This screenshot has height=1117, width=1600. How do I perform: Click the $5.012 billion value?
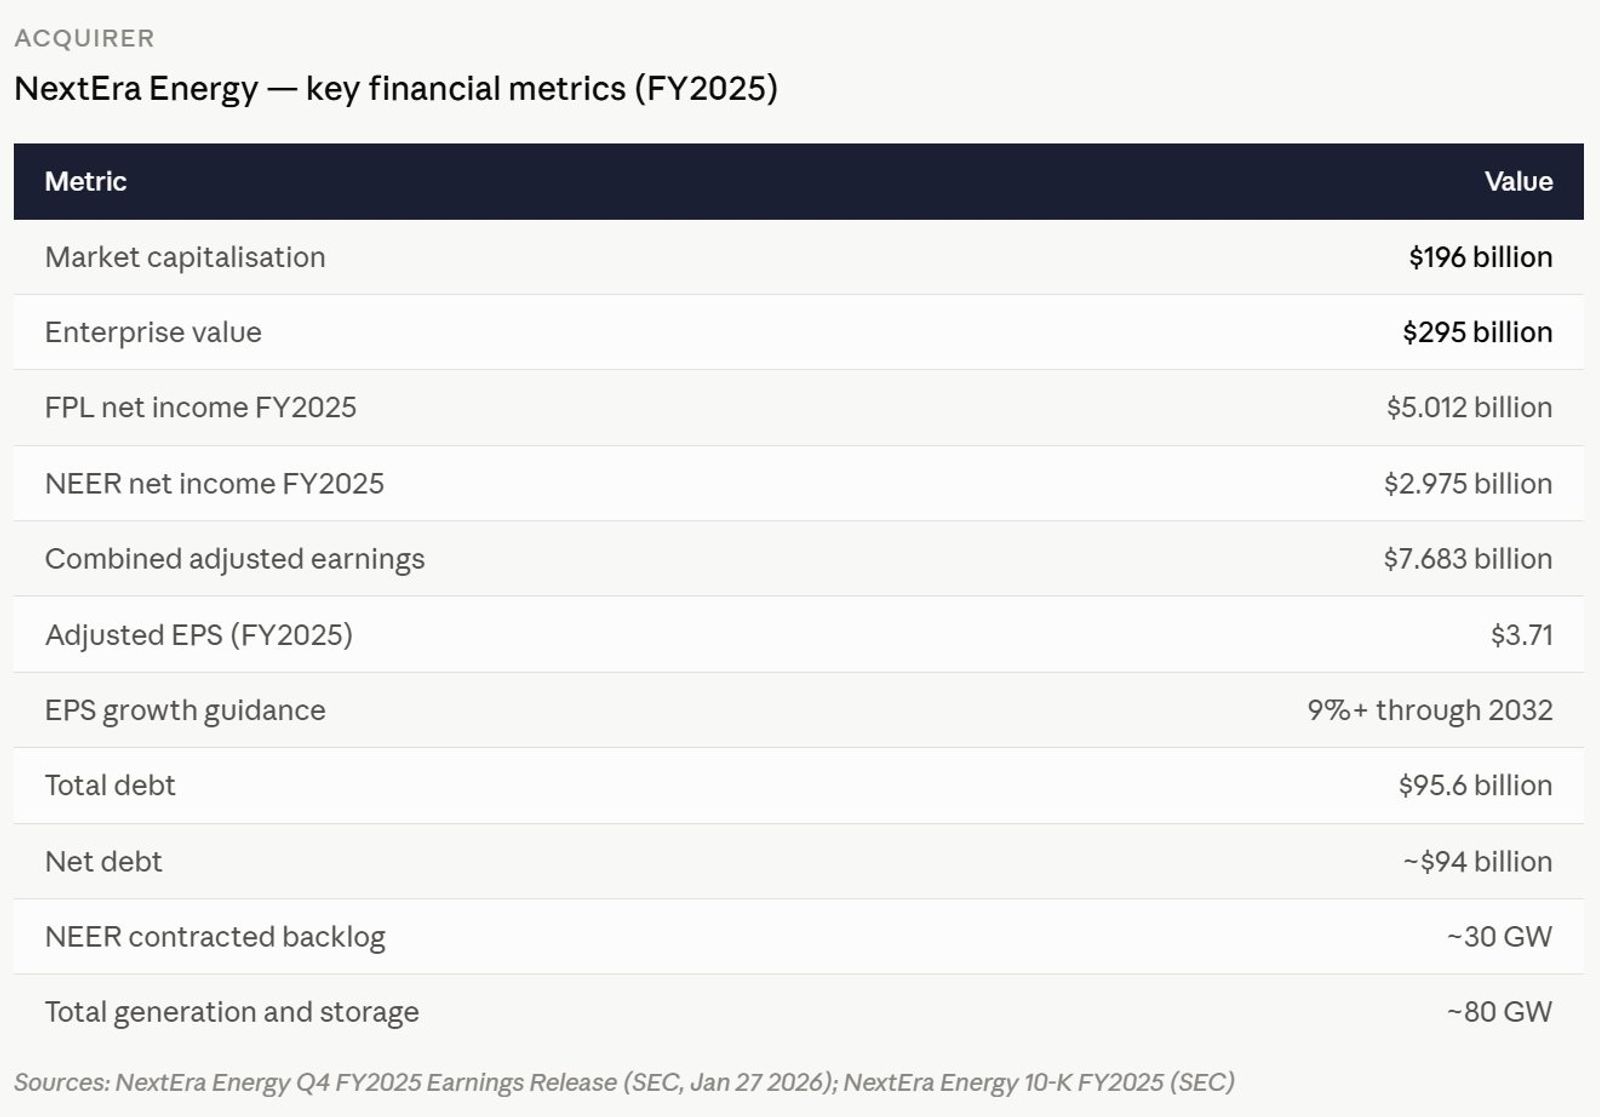point(1469,407)
